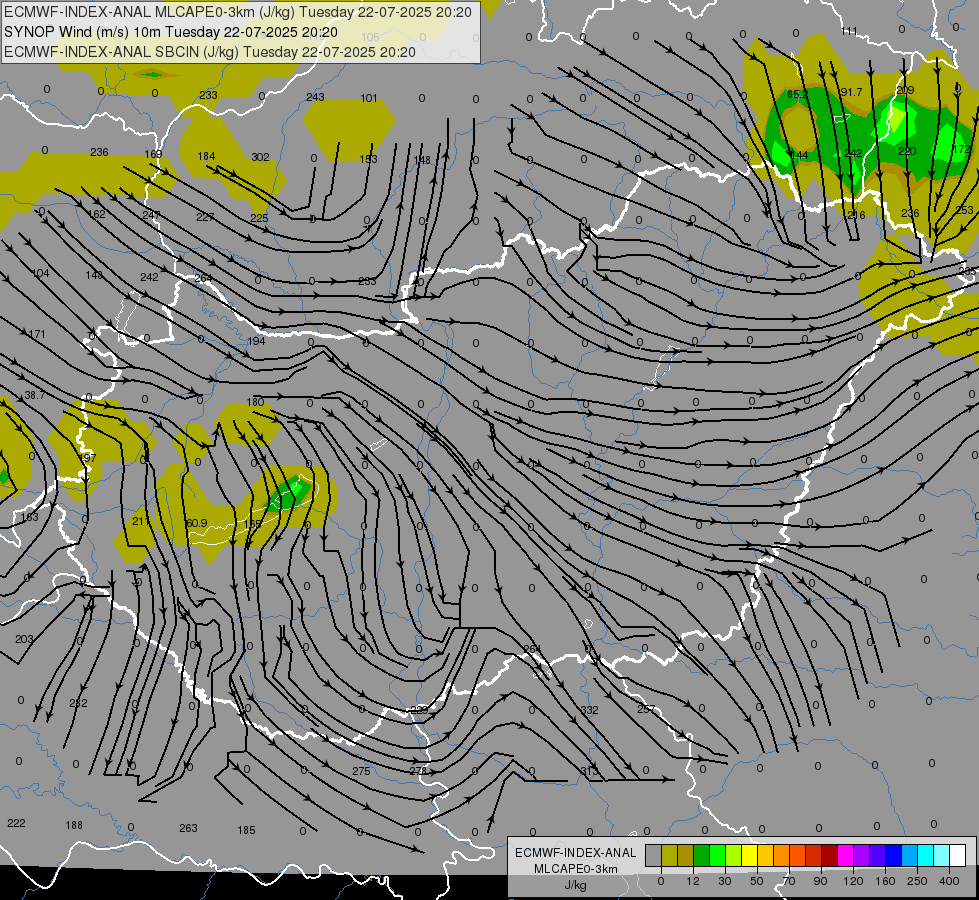The width and height of the screenshot is (979, 900).
Task: Click the map value 184
Action: (x=206, y=156)
